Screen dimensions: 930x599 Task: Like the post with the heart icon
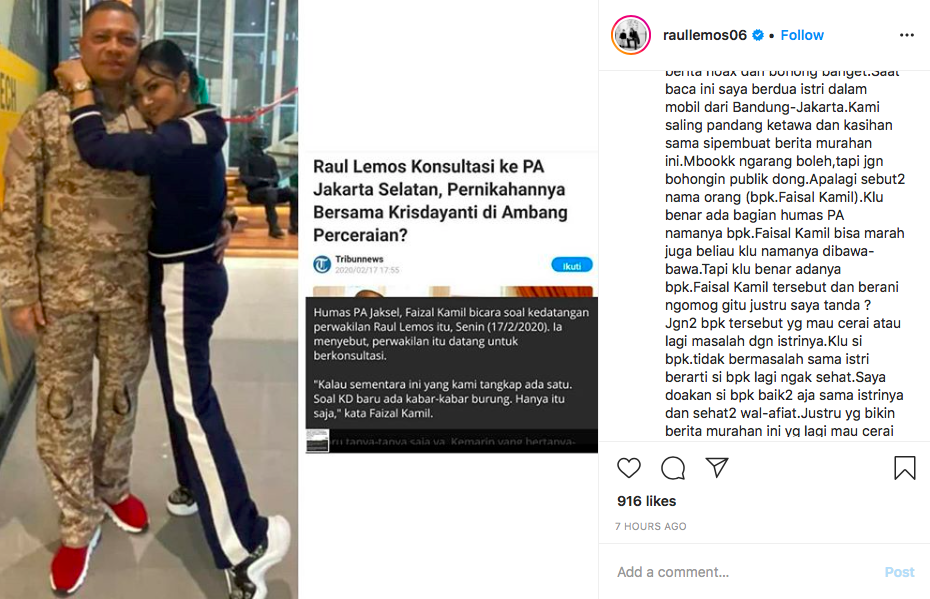click(629, 468)
